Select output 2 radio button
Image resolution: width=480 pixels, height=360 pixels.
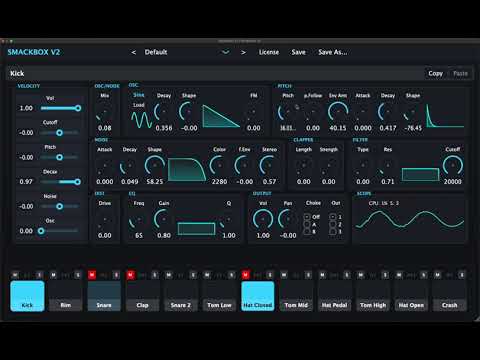(332, 224)
